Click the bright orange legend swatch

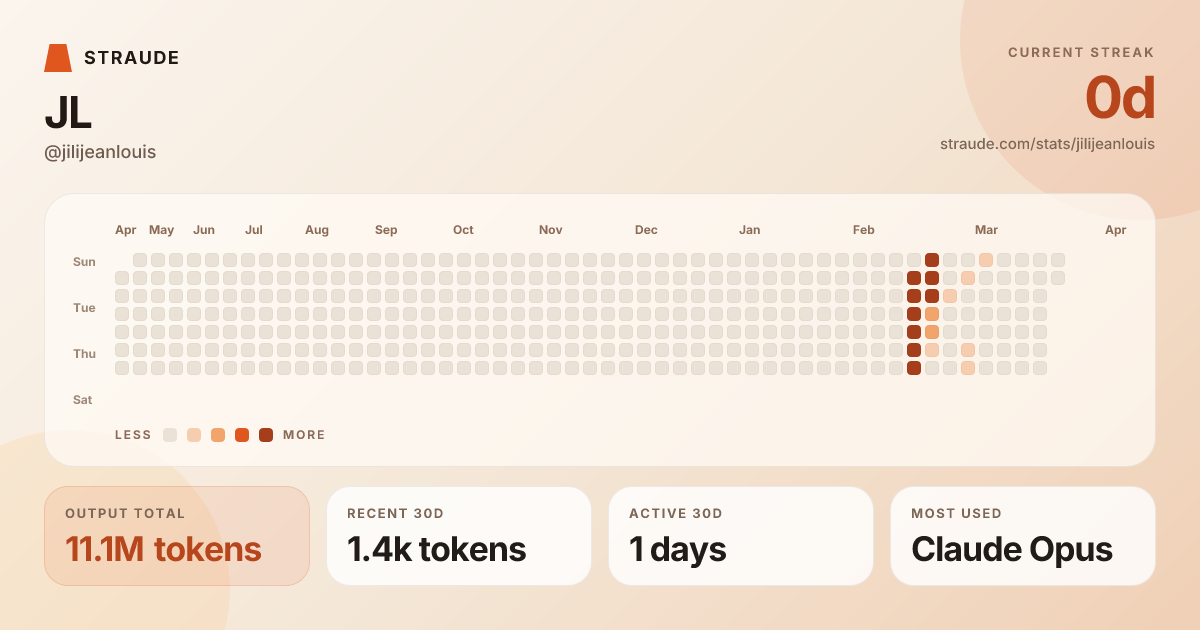tap(242, 435)
